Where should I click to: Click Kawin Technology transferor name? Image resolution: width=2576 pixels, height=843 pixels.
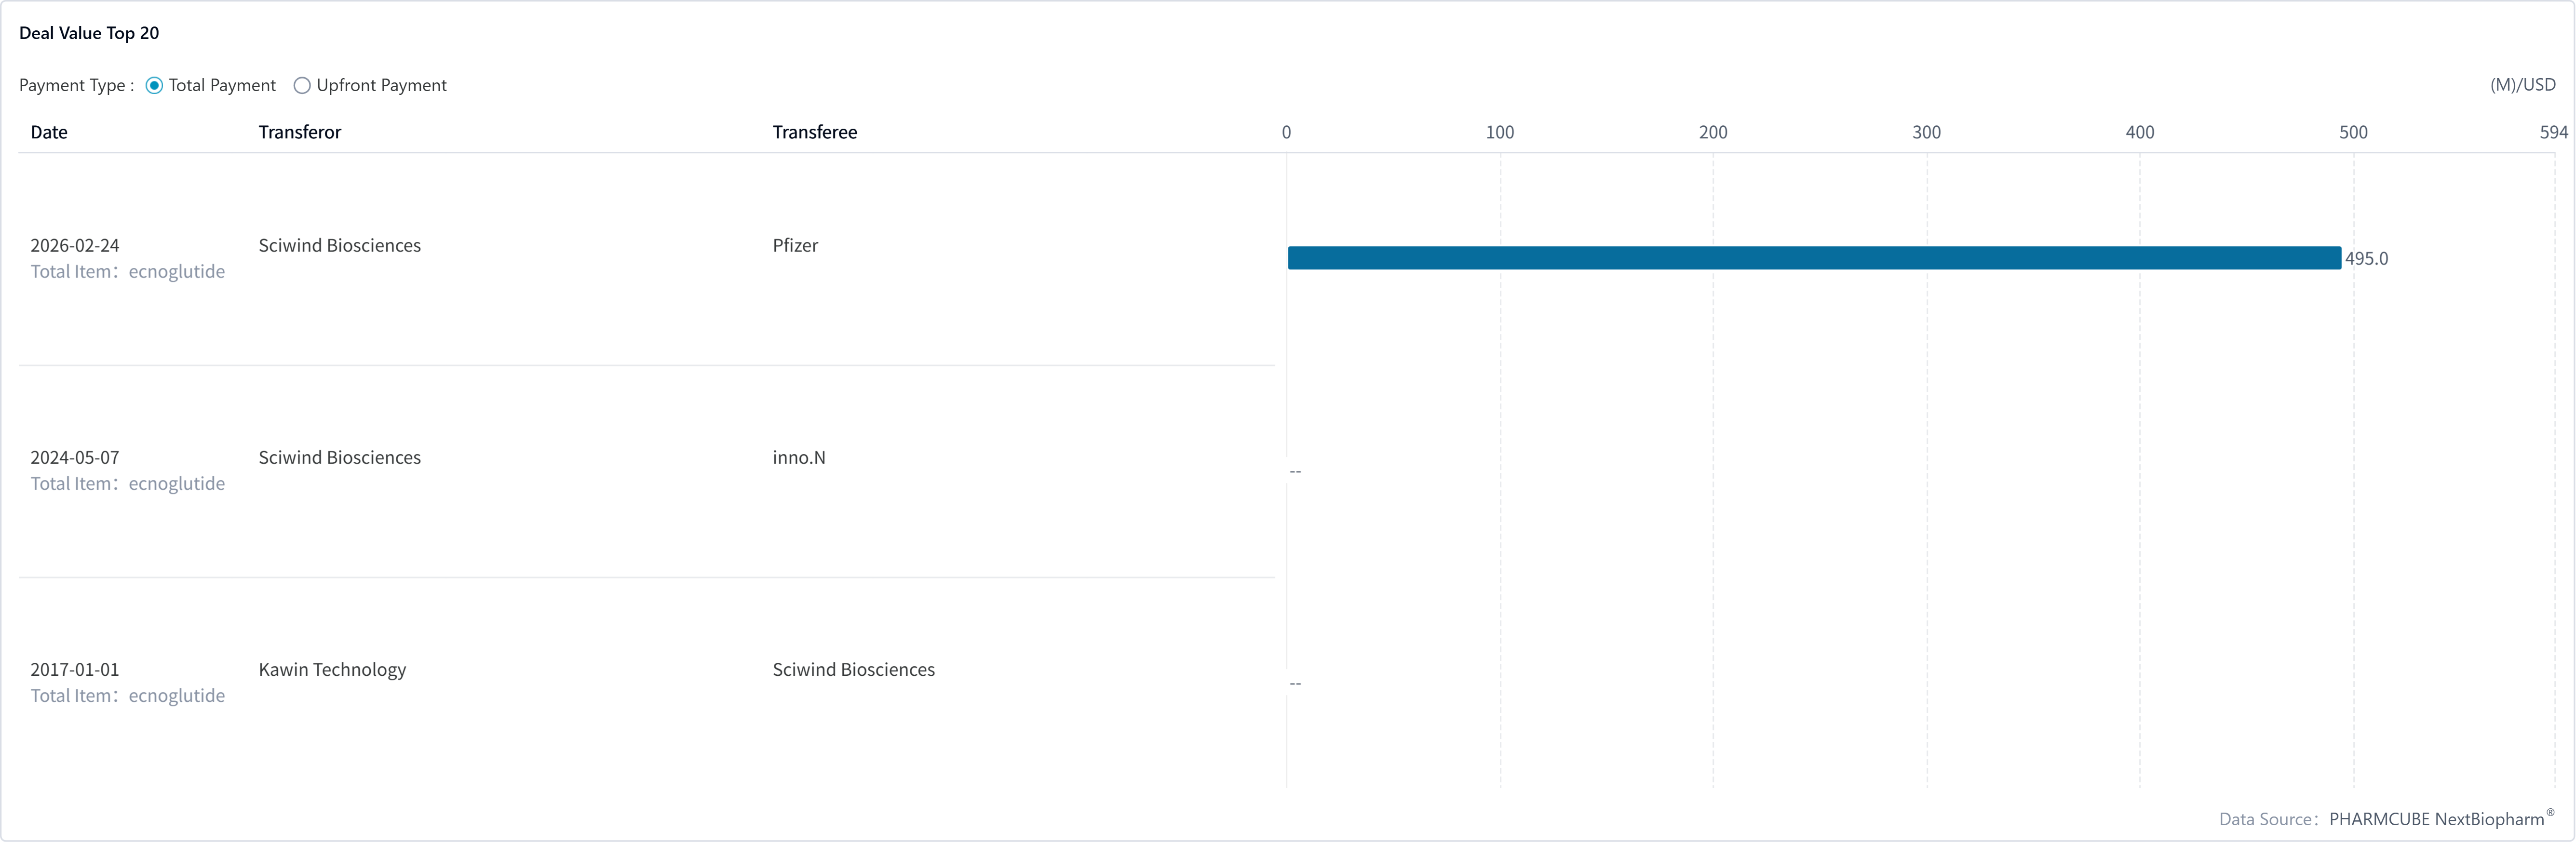332,669
